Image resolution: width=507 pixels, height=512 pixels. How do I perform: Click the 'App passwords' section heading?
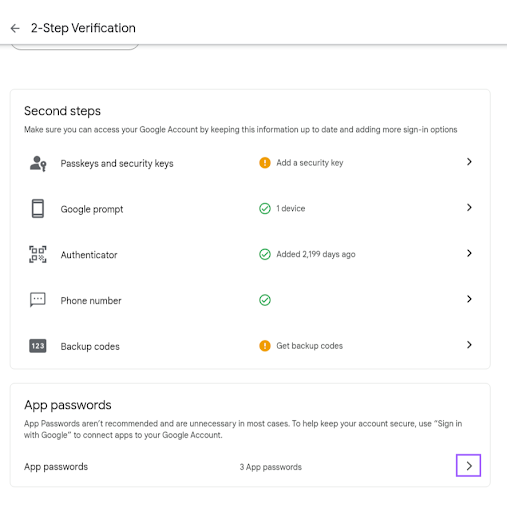tap(68, 405)
